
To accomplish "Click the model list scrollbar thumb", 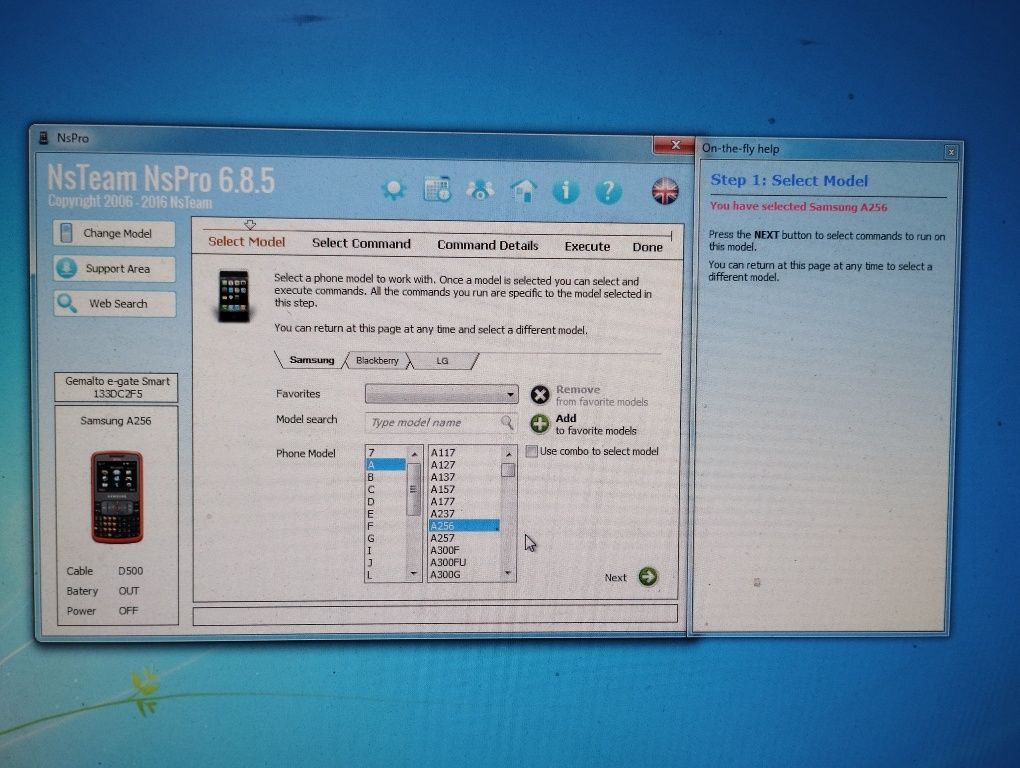I will (508, 470).
